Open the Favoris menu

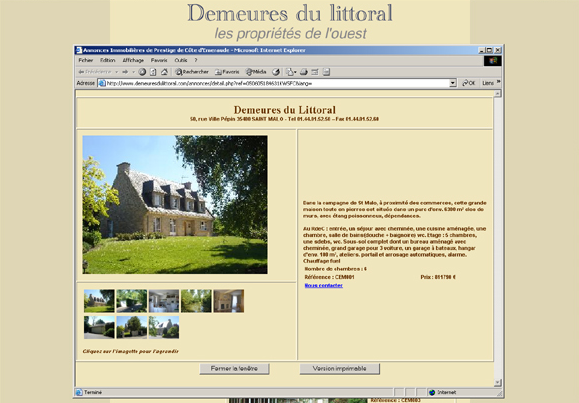coord(159,60)
